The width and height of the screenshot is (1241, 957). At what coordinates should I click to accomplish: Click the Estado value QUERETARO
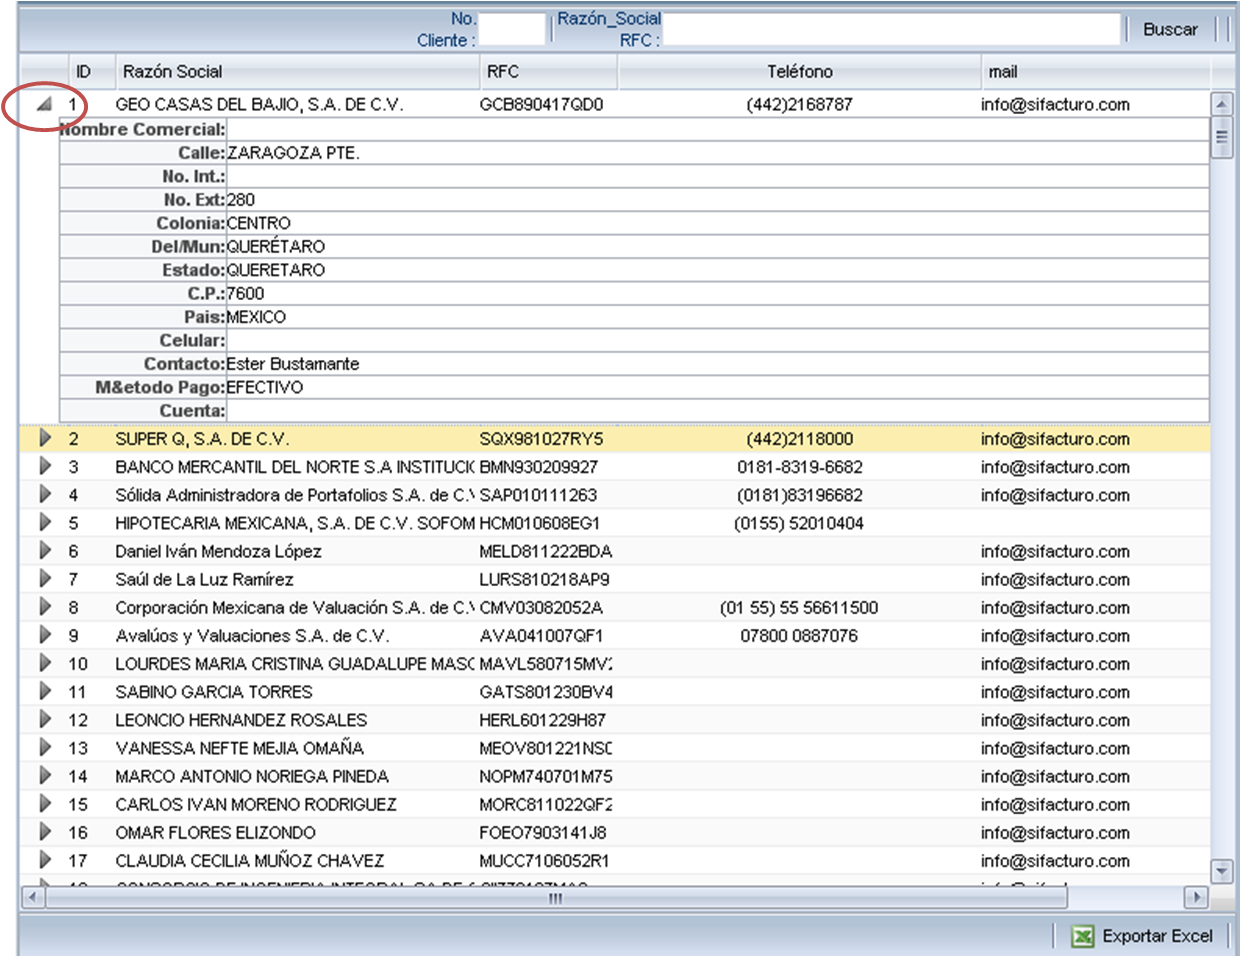(x=276, y=270)
